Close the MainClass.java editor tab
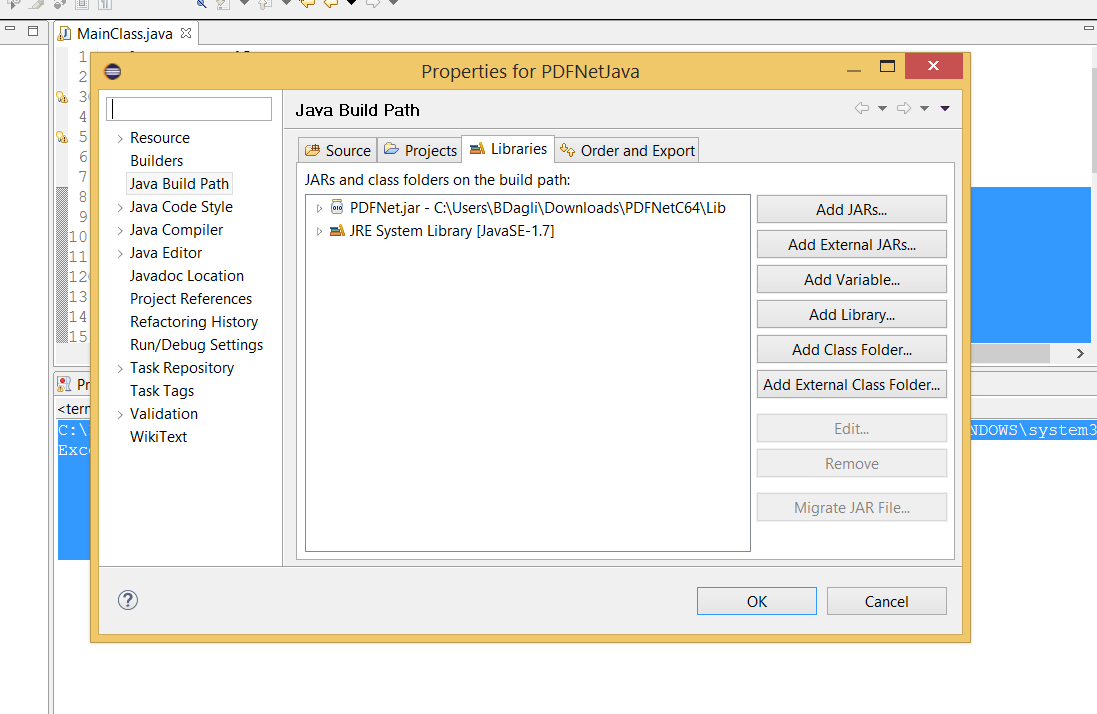 pyautogui.click(x=186, y=33)
